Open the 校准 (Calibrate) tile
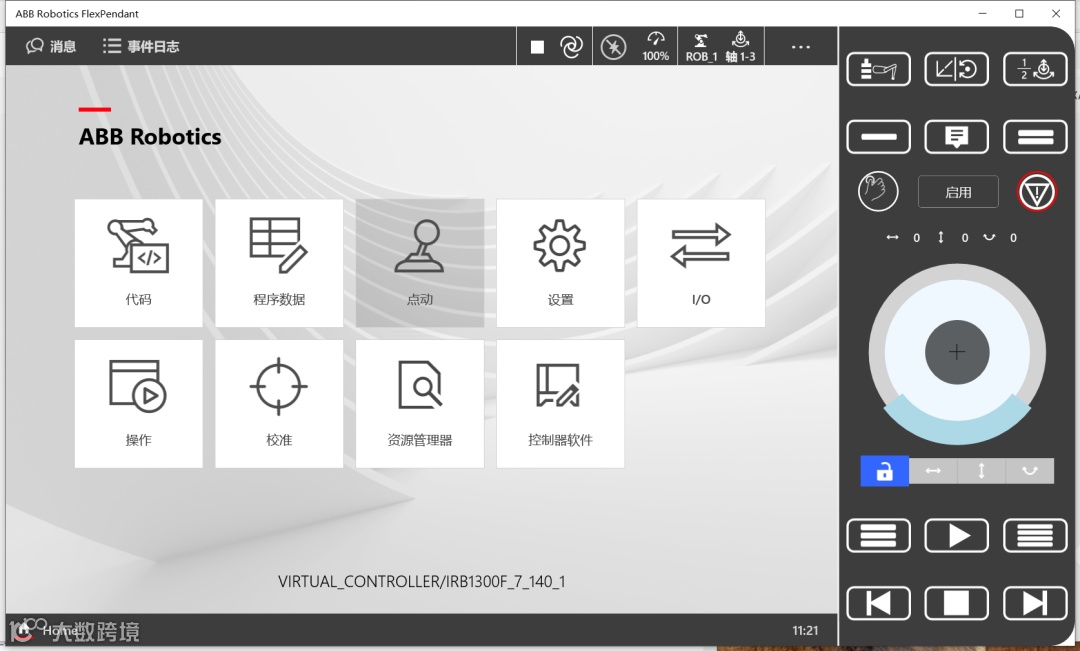 pyautogui.click(x=279, y=404)
